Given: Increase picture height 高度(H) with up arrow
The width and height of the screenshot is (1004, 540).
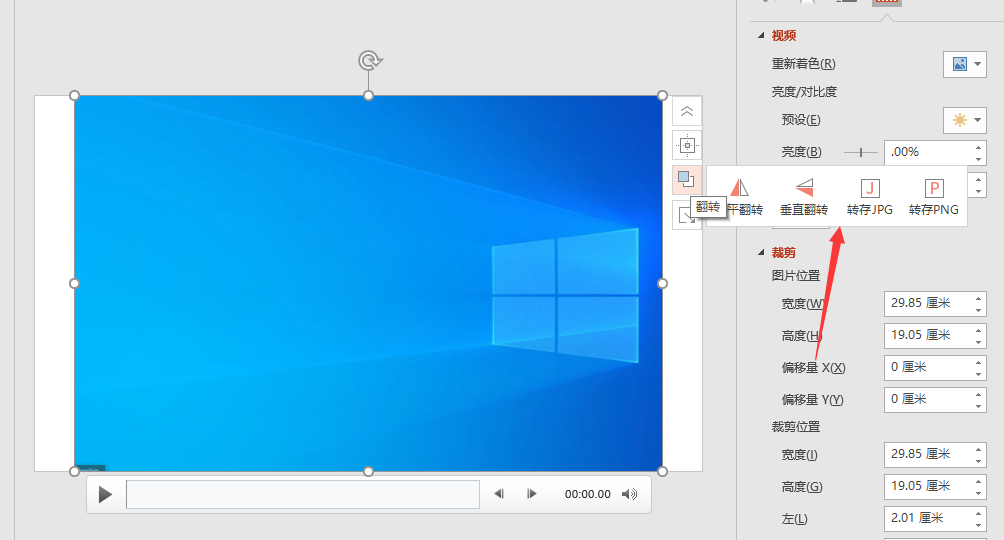Looking at the screenshot, I should click(x=978, y=331).
